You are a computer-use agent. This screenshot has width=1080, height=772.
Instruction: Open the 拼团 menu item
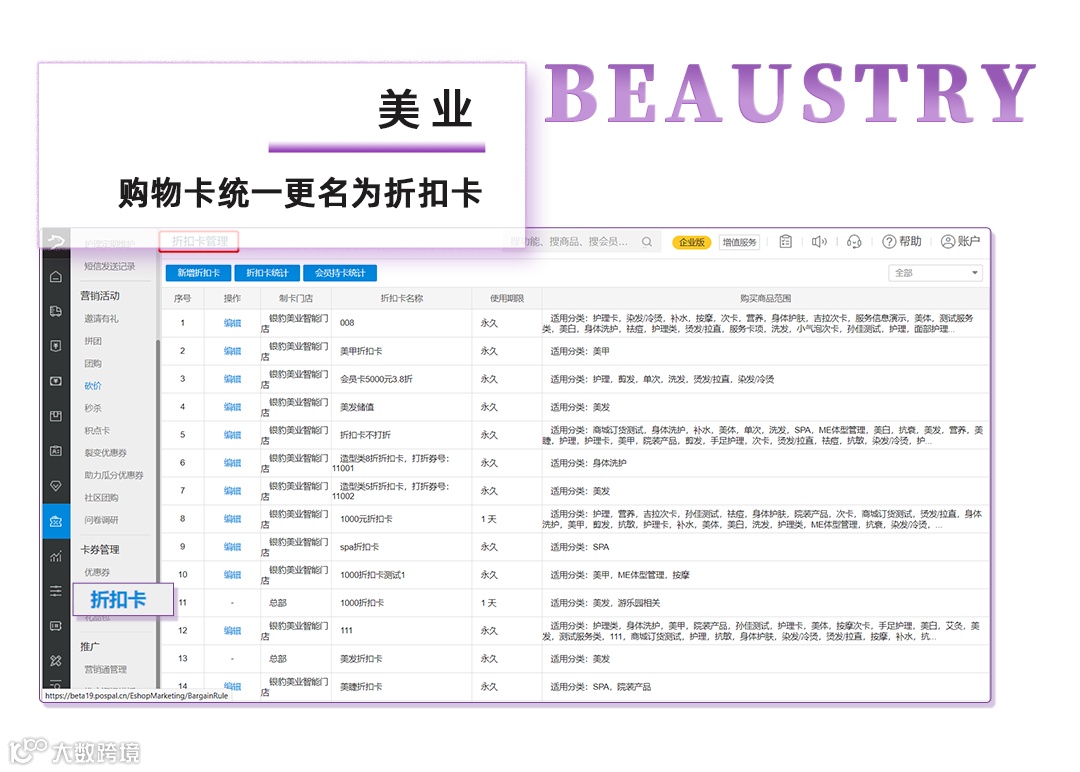click(93, 341)
